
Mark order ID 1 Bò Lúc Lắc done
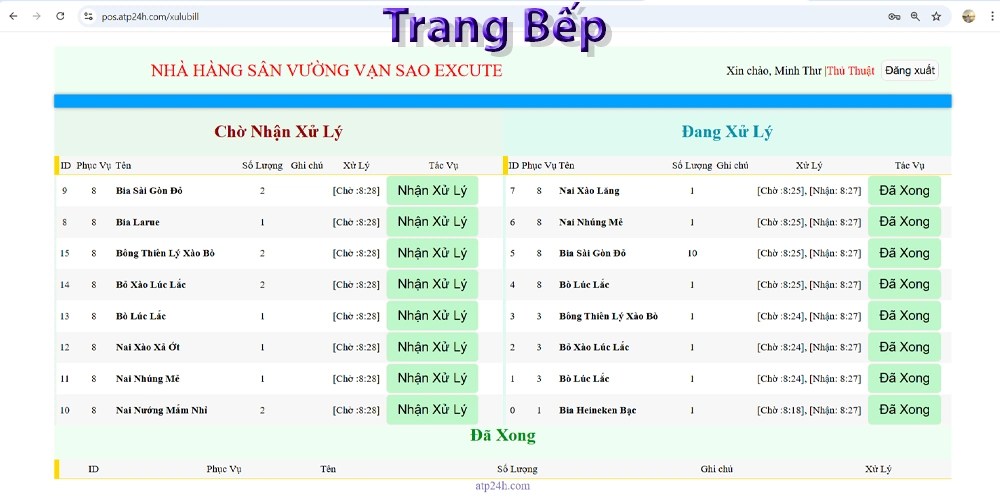click(x=904, y=378)
